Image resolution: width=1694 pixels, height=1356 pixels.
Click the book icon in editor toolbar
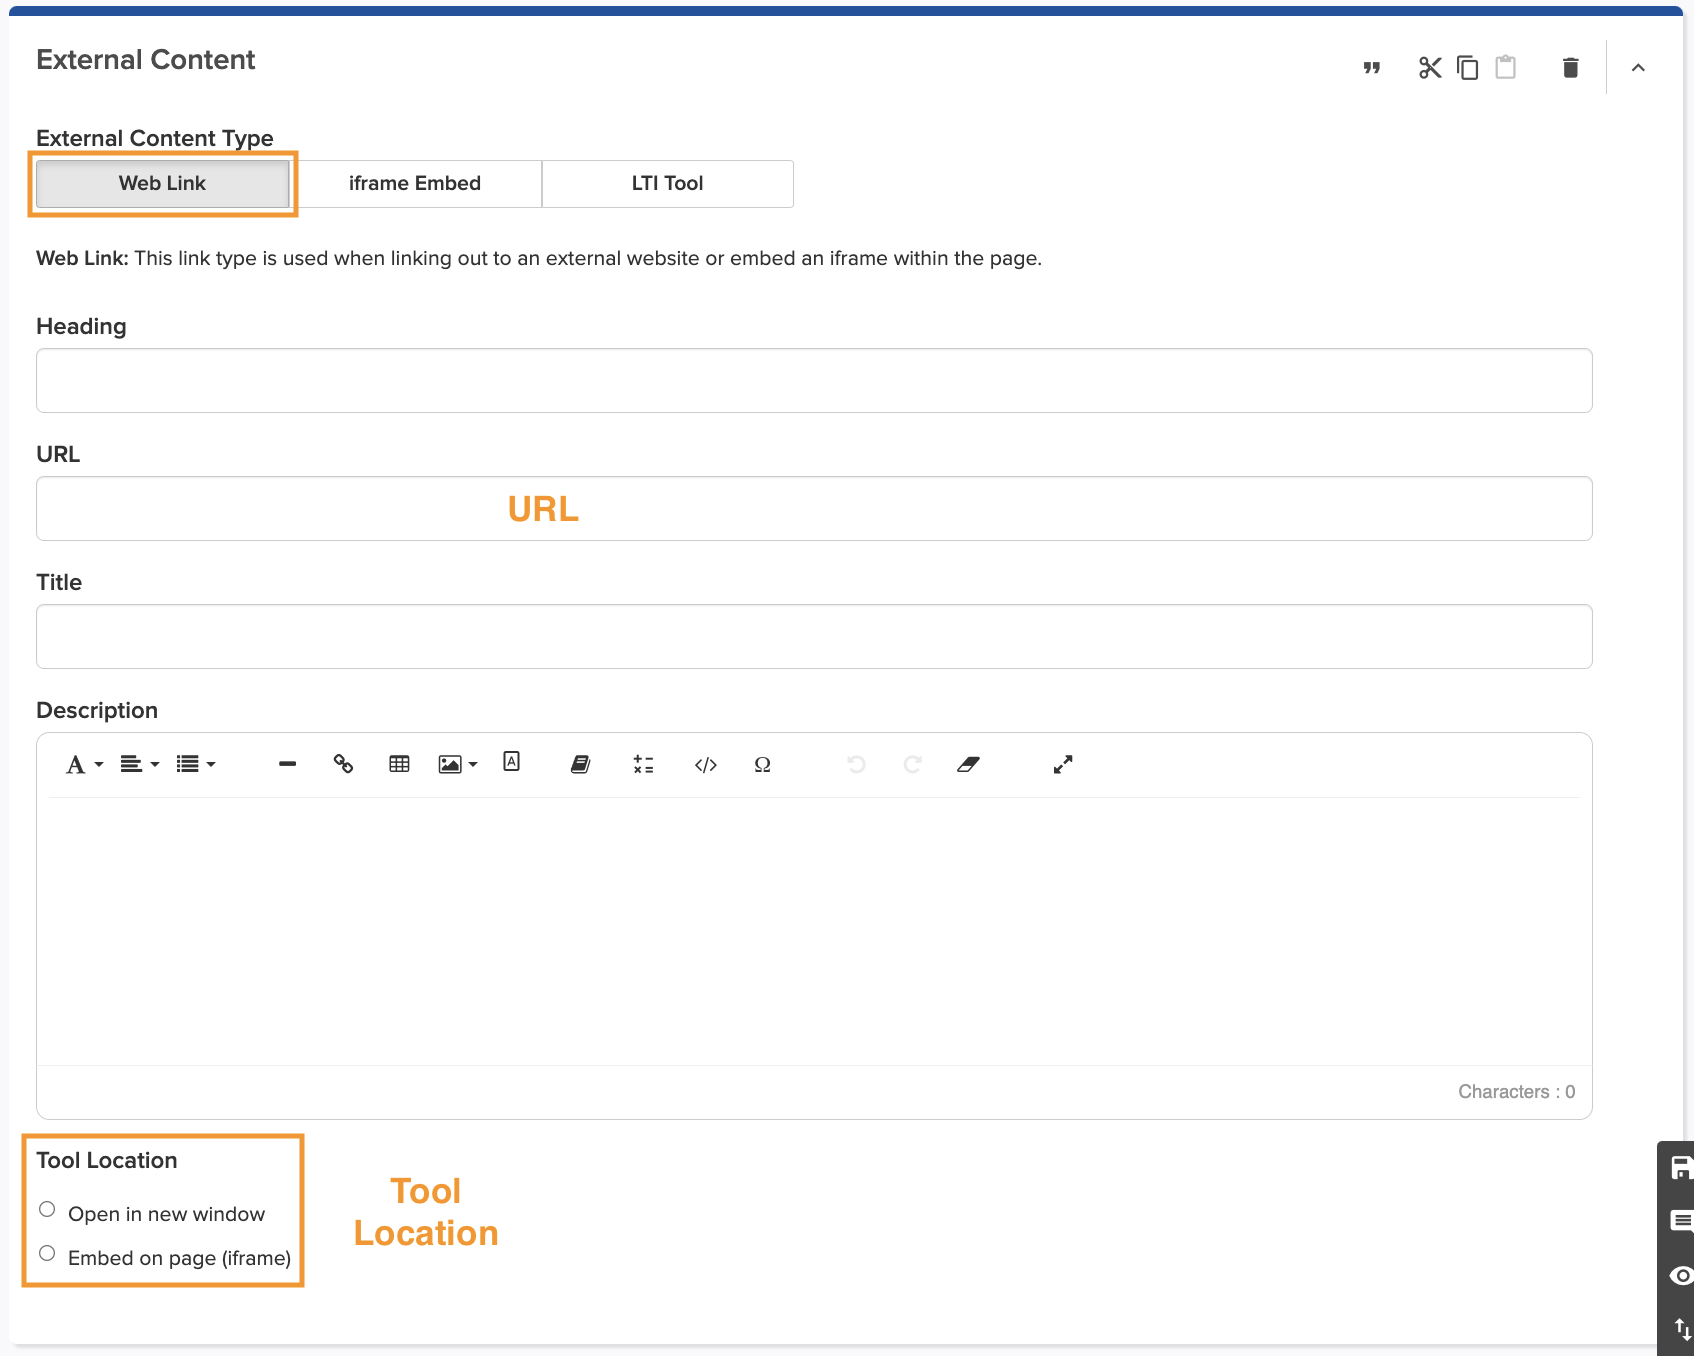[580, 765]
